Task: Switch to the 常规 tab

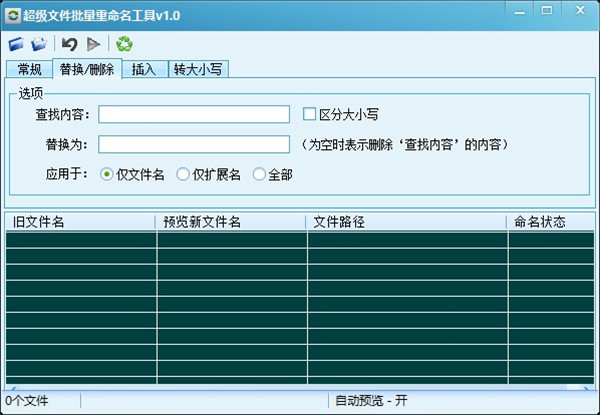Action: click(x=29, y=70)
